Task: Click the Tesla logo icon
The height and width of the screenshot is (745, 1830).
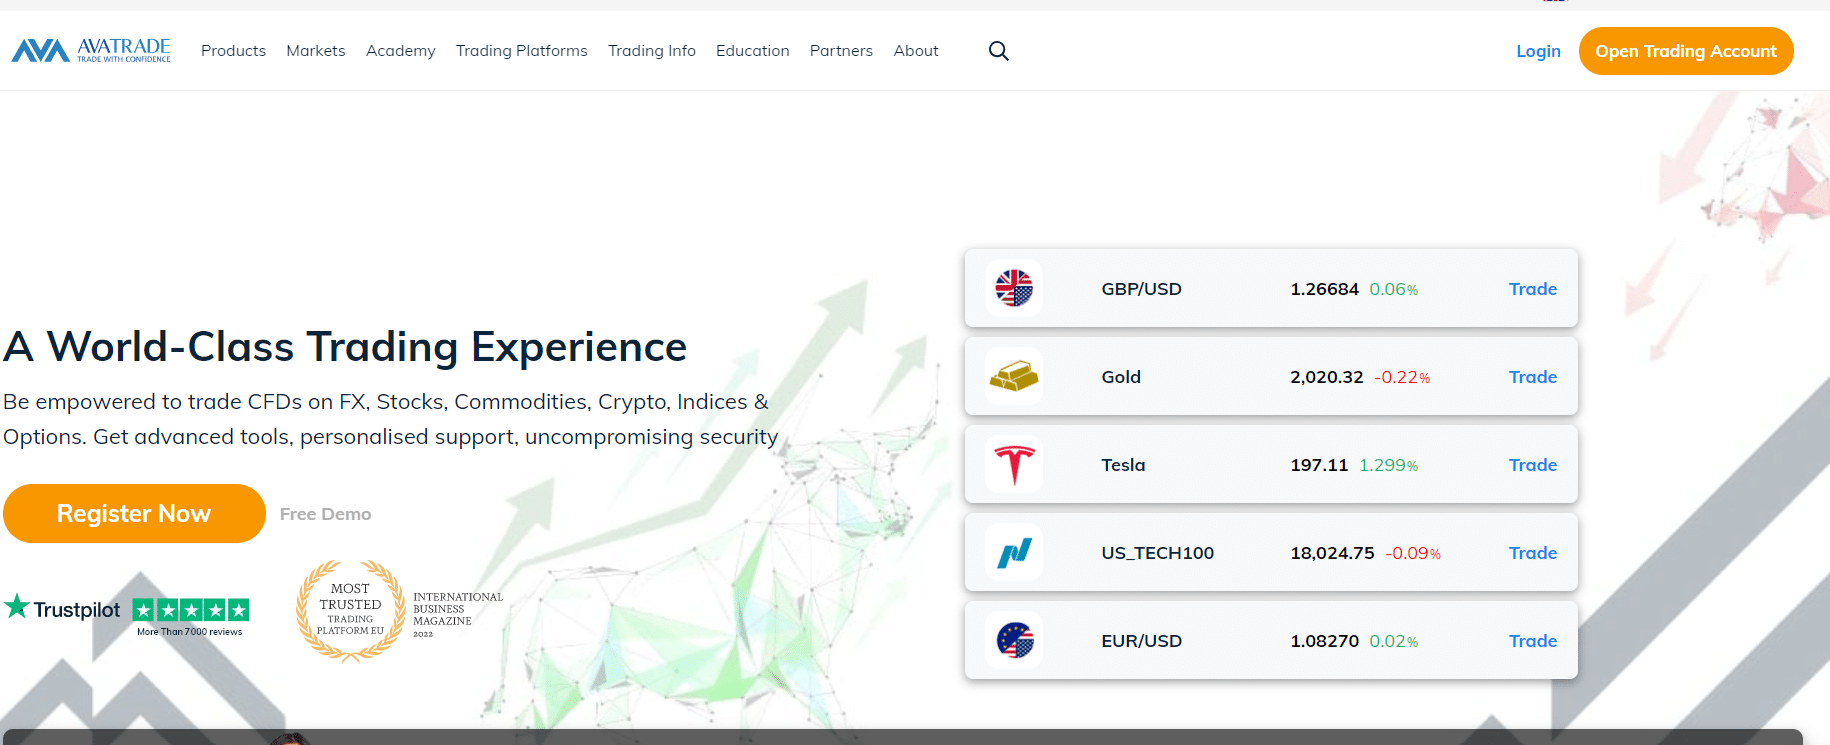Action: (x=1014, y=465)
